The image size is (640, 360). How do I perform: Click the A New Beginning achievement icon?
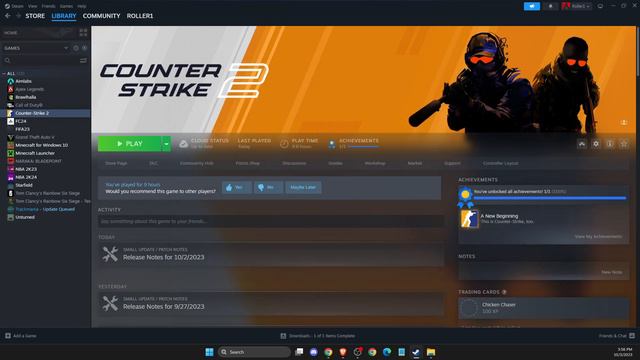pyautogui.click(x=469, y=219)
